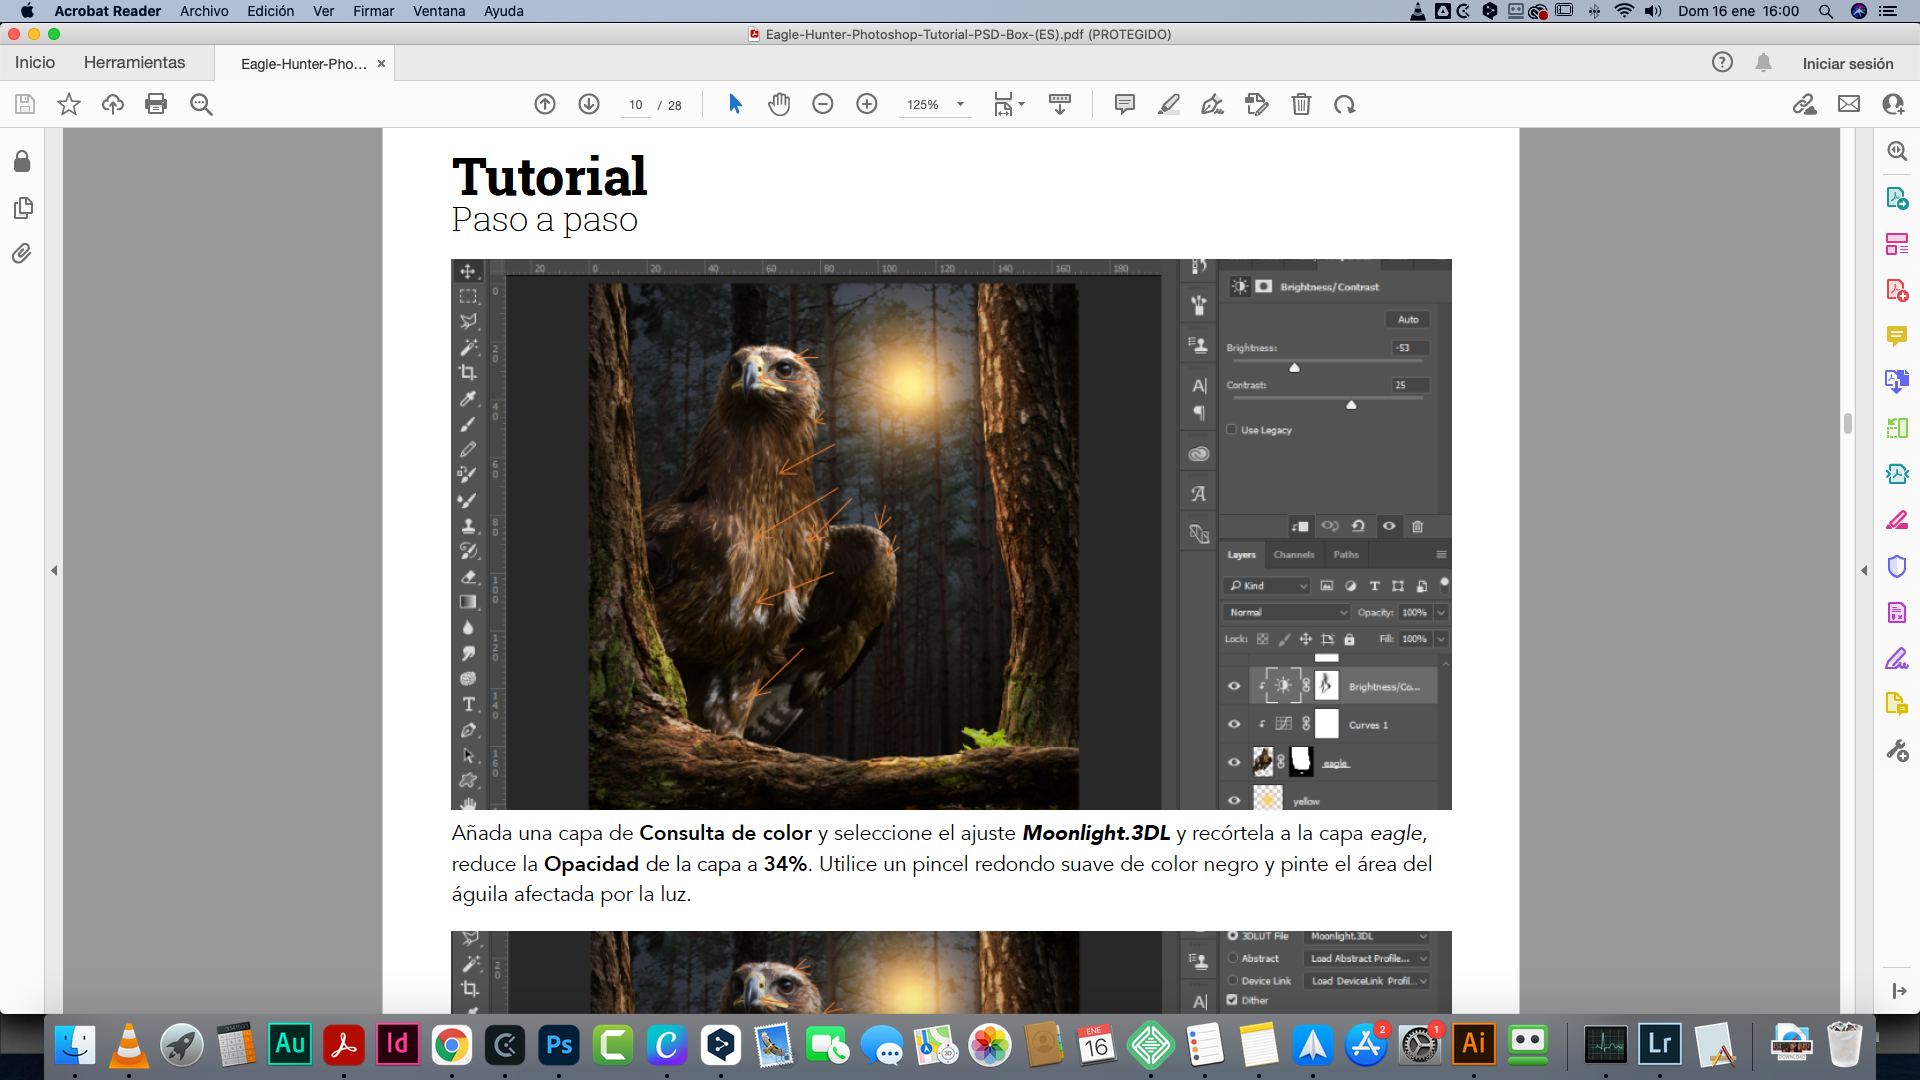Toggle the left navigation pane arrow

coord(54,570)
